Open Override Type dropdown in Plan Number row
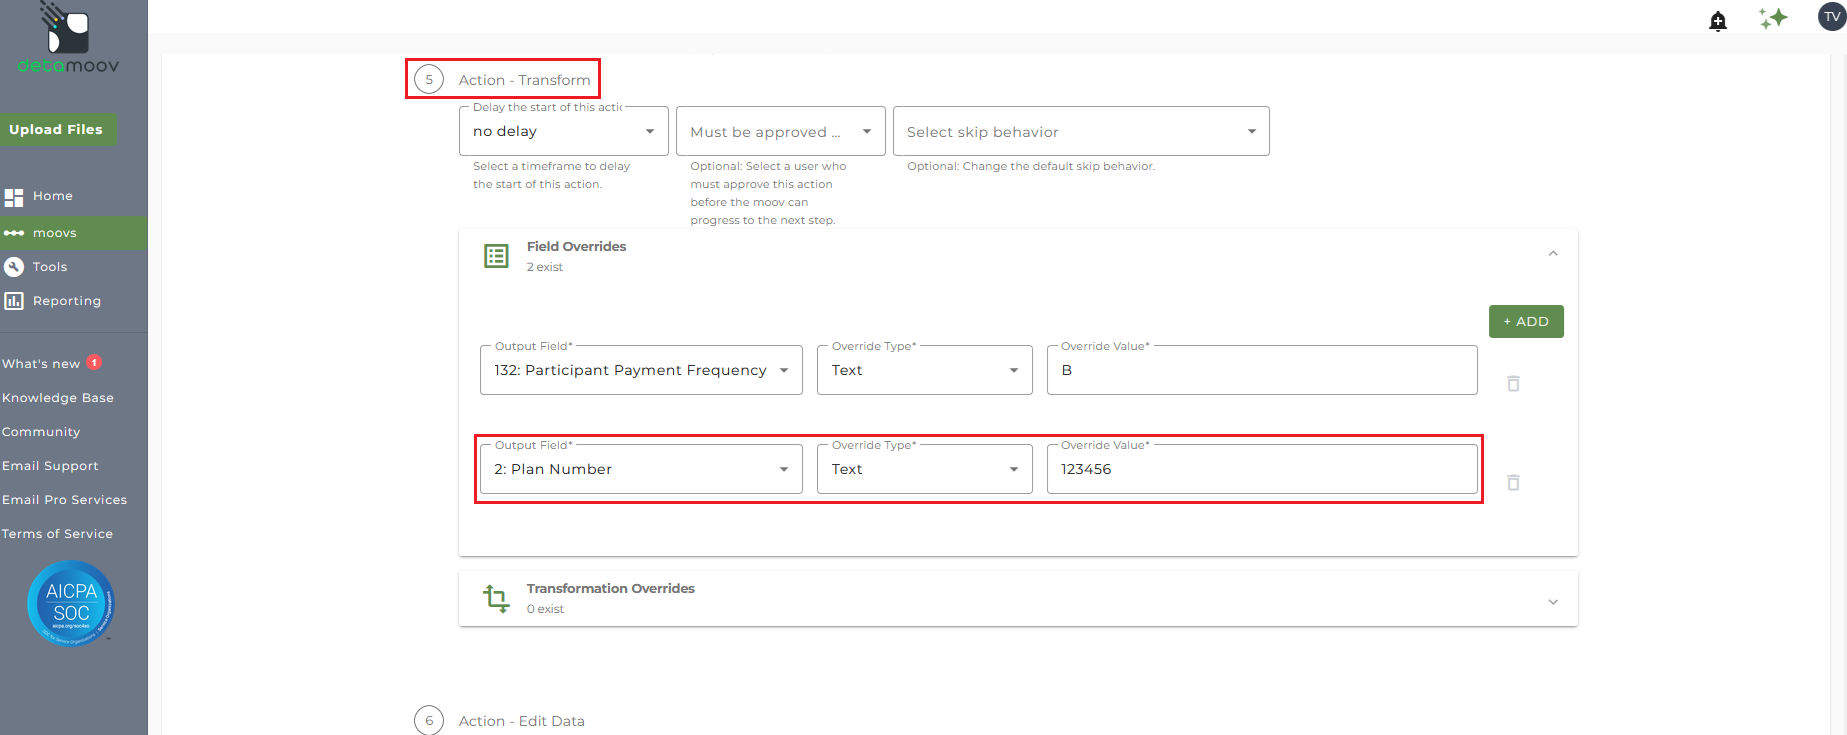Image resolution: width=1847 pixels, height=735 pixels. 925,469
